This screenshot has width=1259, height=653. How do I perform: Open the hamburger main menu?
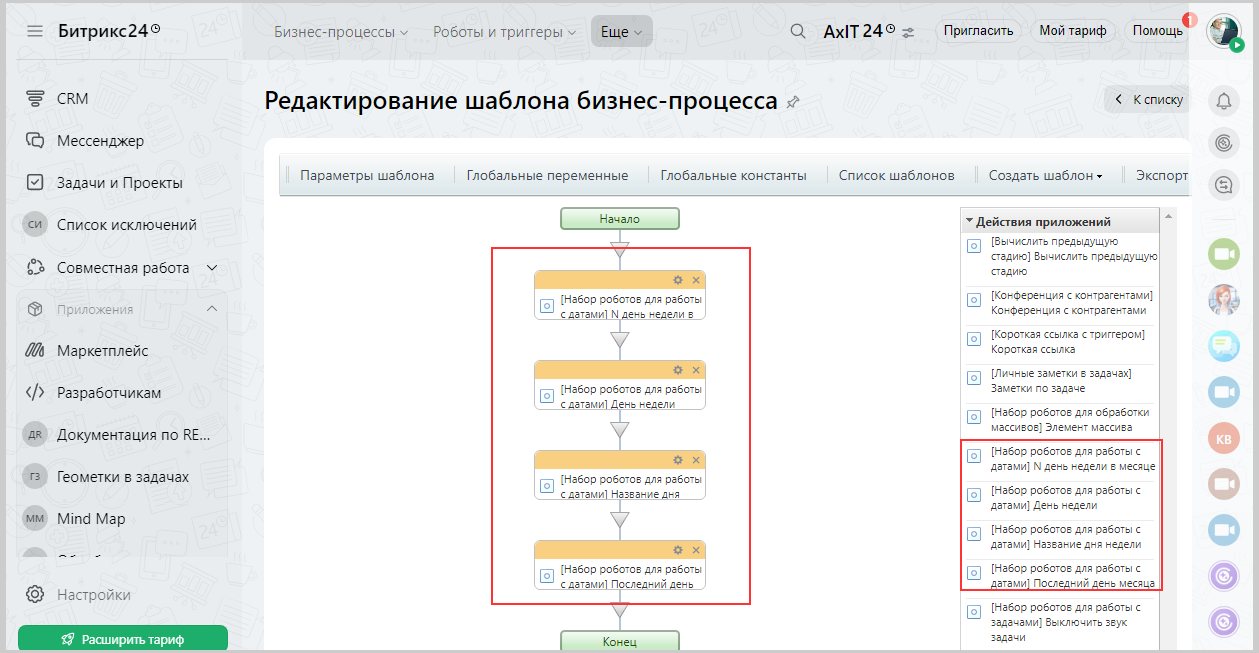point(35,31)
